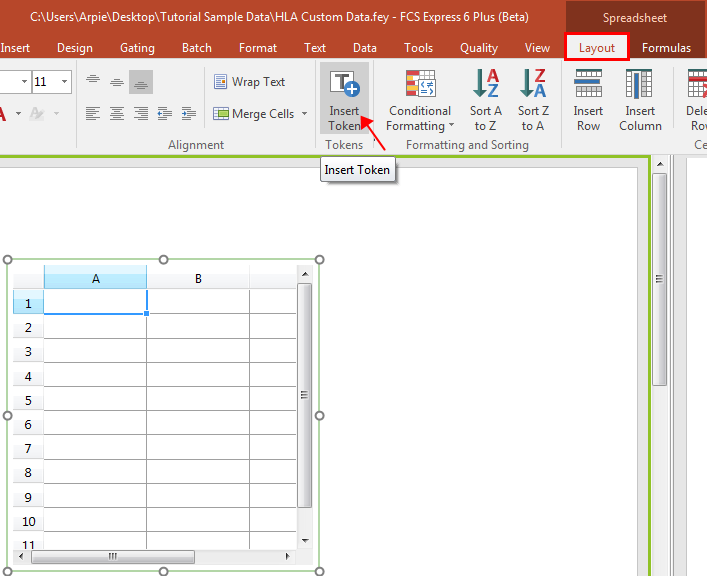Select column B header
Viewport: 707px width, 576px height.
tap(198, 278)
